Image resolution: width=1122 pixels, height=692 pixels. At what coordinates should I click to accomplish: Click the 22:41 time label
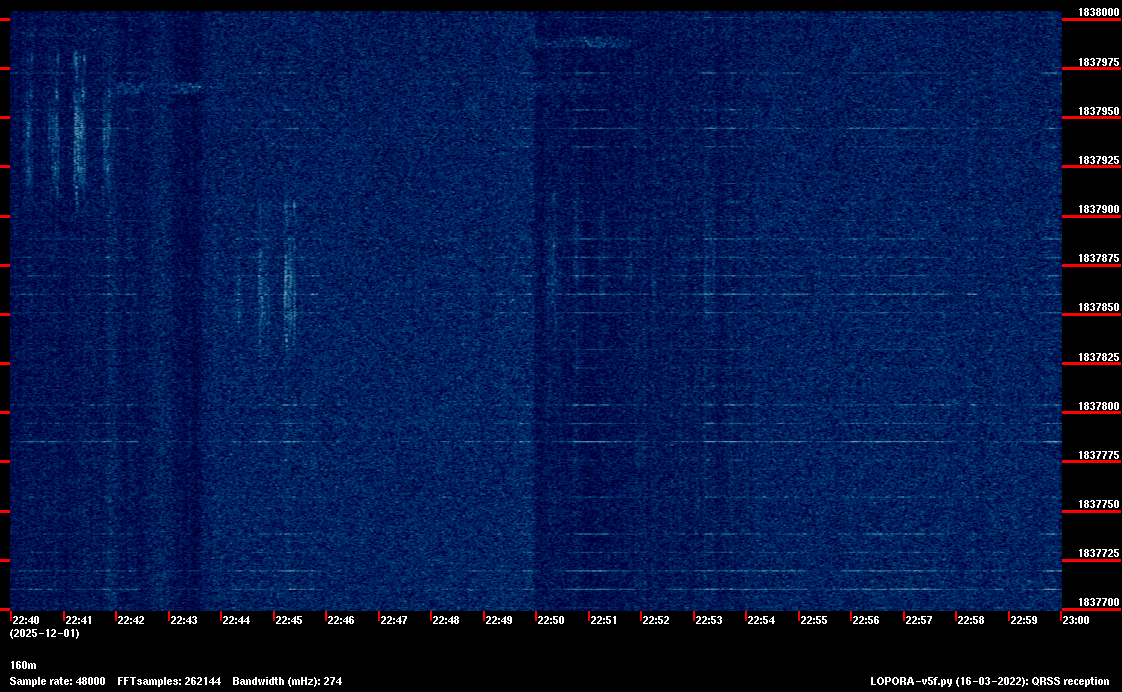point(79,620)
